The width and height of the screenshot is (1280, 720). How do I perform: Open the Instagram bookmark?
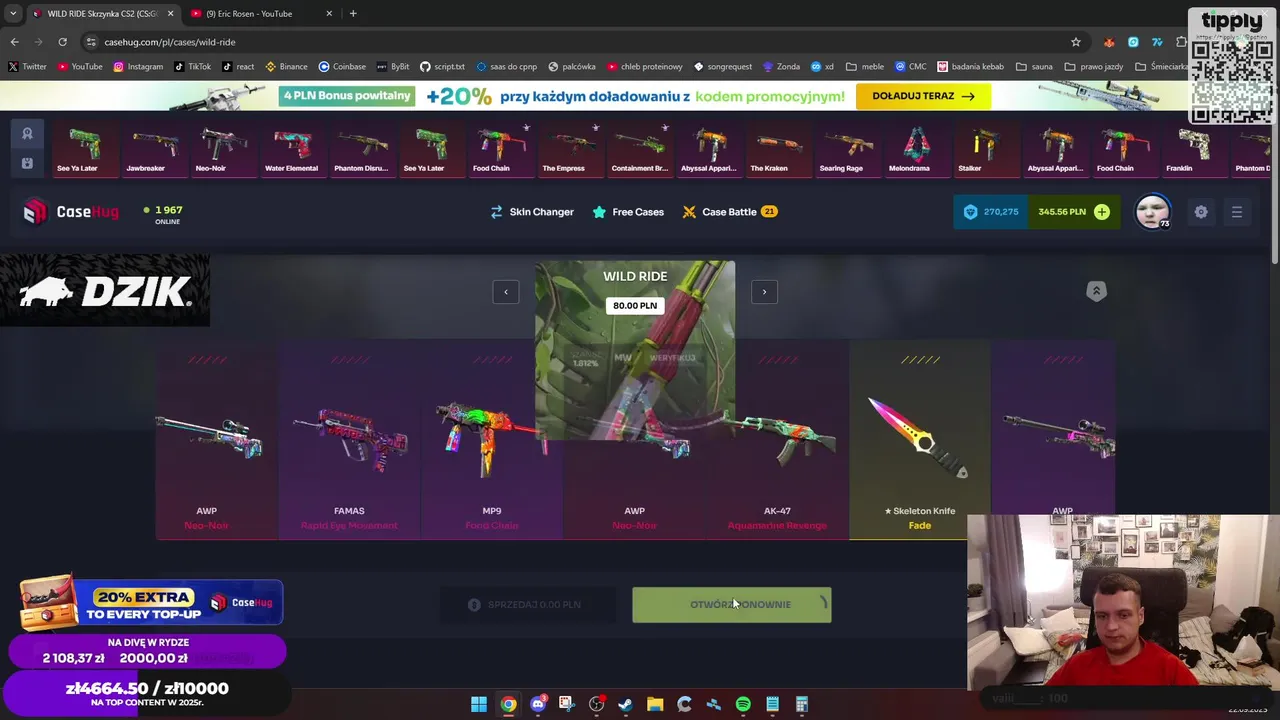[x=138, y=67]
